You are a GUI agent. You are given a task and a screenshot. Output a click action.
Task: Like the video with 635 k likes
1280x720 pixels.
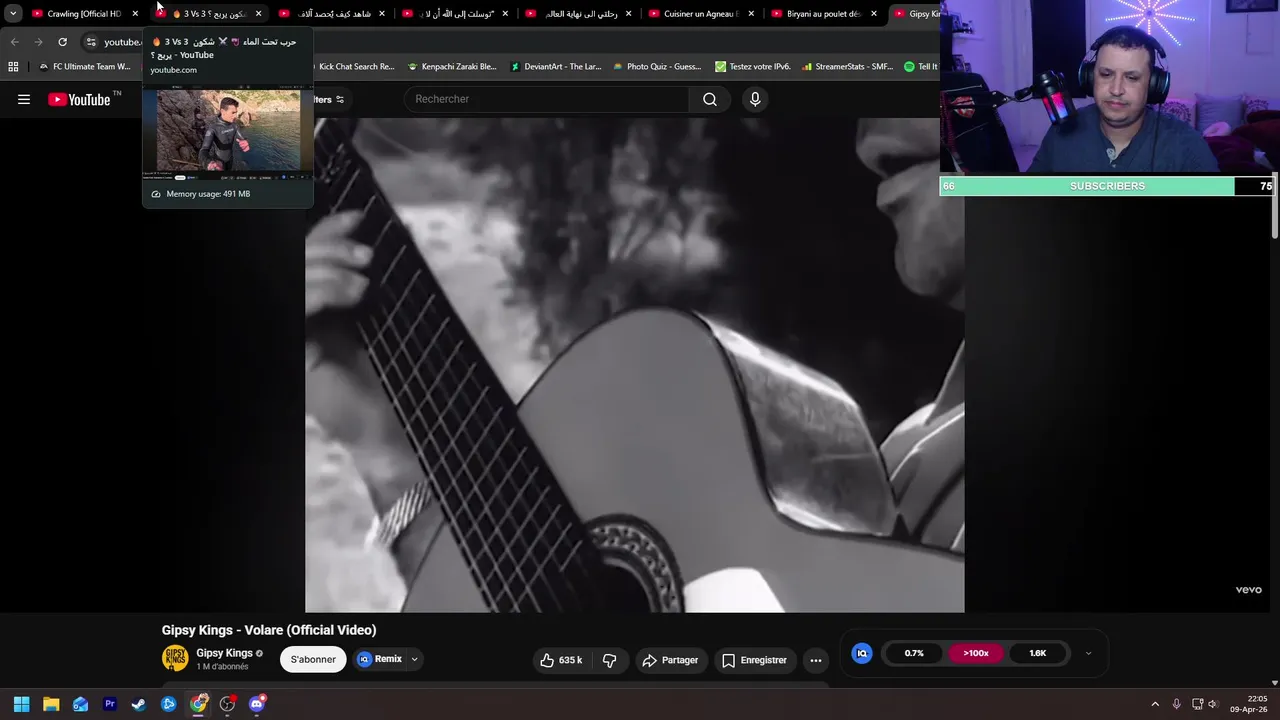pos(560,660)
